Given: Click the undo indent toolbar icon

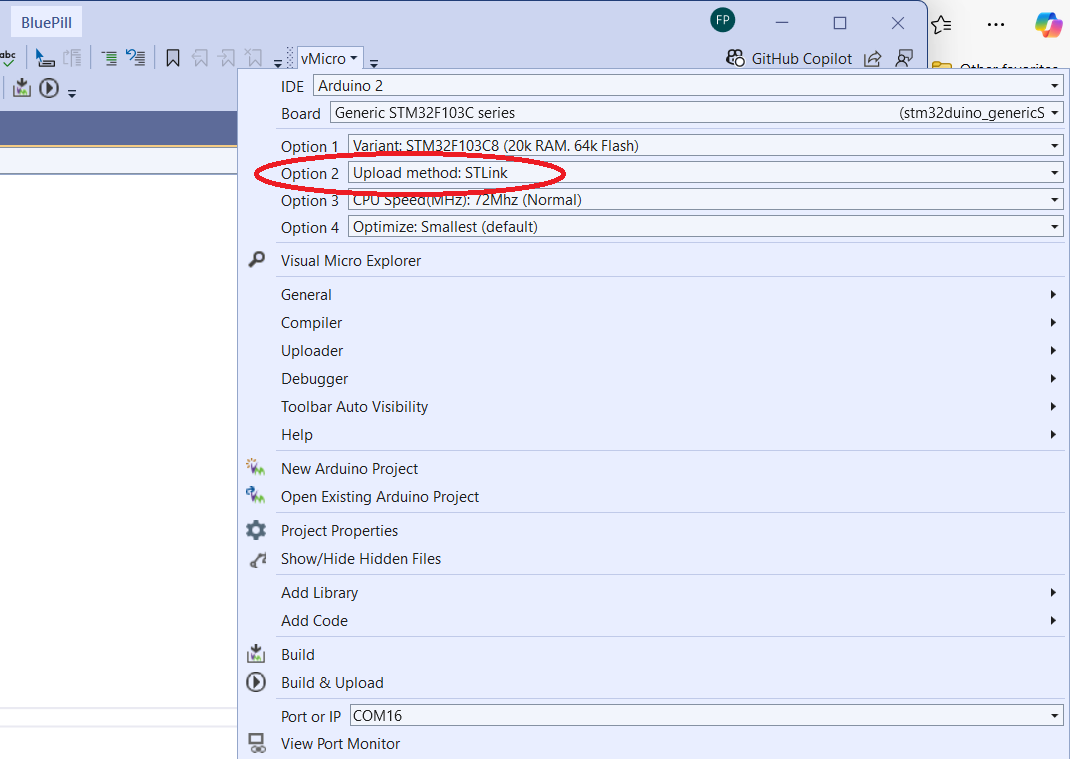Looking at the screenshot, I should [x=136, y=58].
